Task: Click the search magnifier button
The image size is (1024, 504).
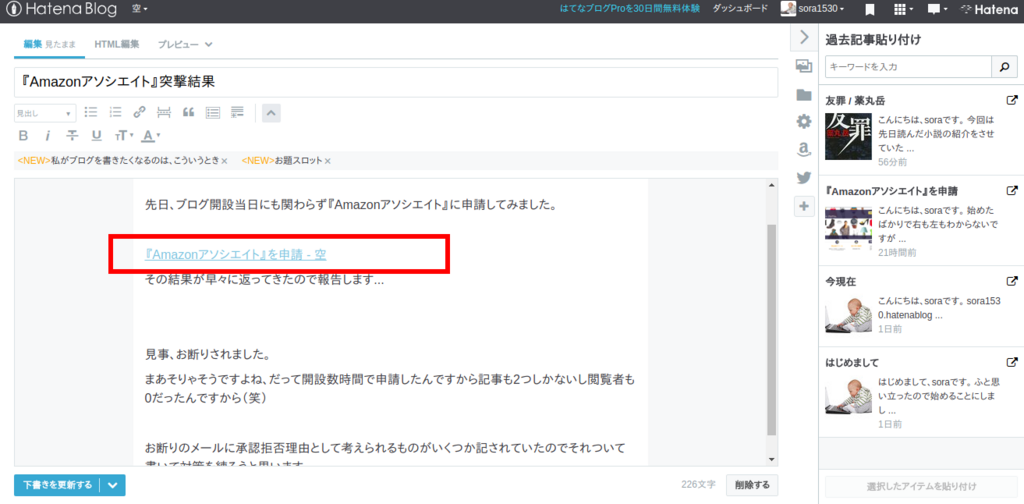Action: coord(1004,67)
